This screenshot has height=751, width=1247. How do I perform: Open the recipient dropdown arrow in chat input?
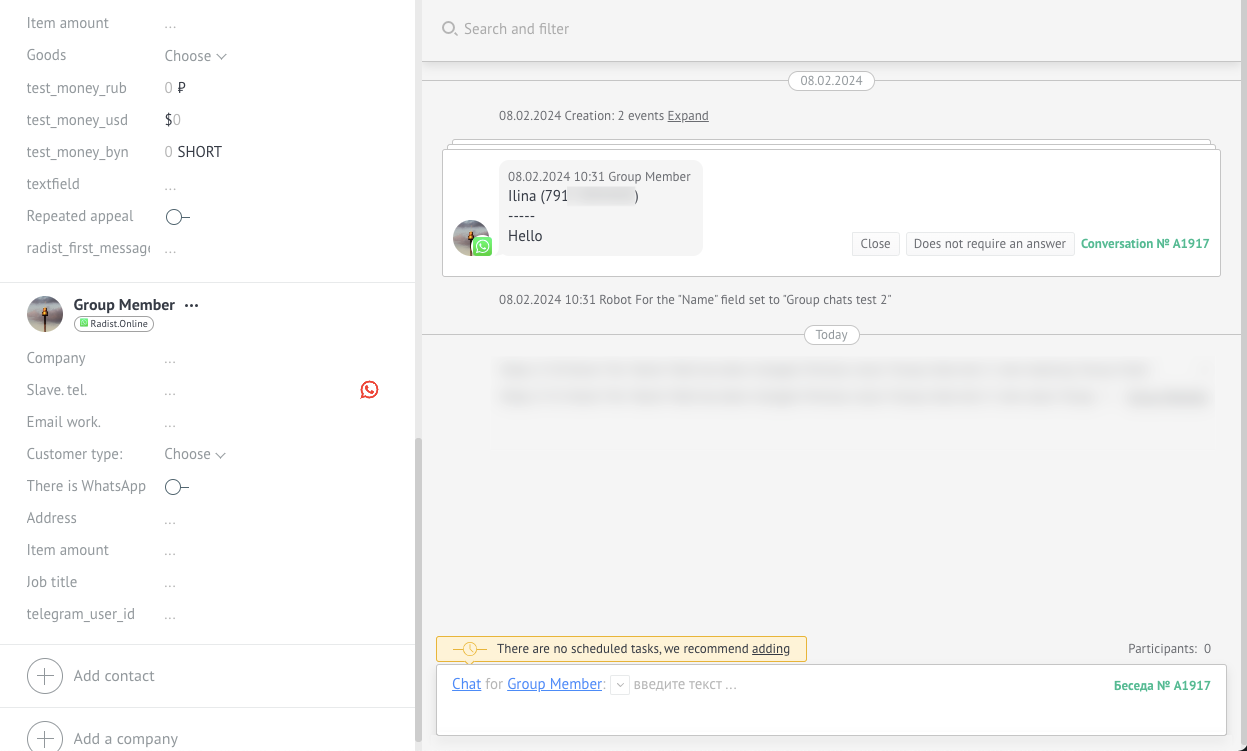pyautogui.click(x=620, y=685)
